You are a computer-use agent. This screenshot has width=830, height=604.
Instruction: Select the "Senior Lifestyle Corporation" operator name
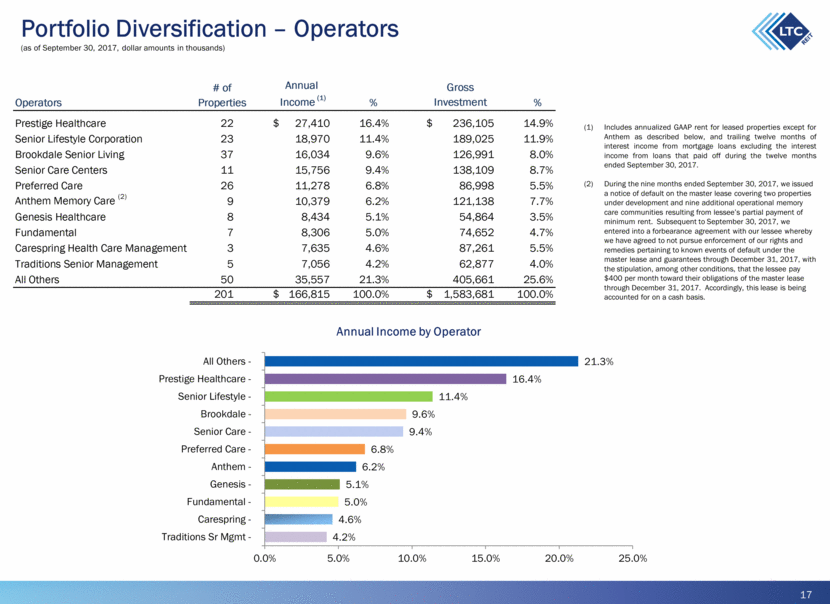(x=78, y=139)
